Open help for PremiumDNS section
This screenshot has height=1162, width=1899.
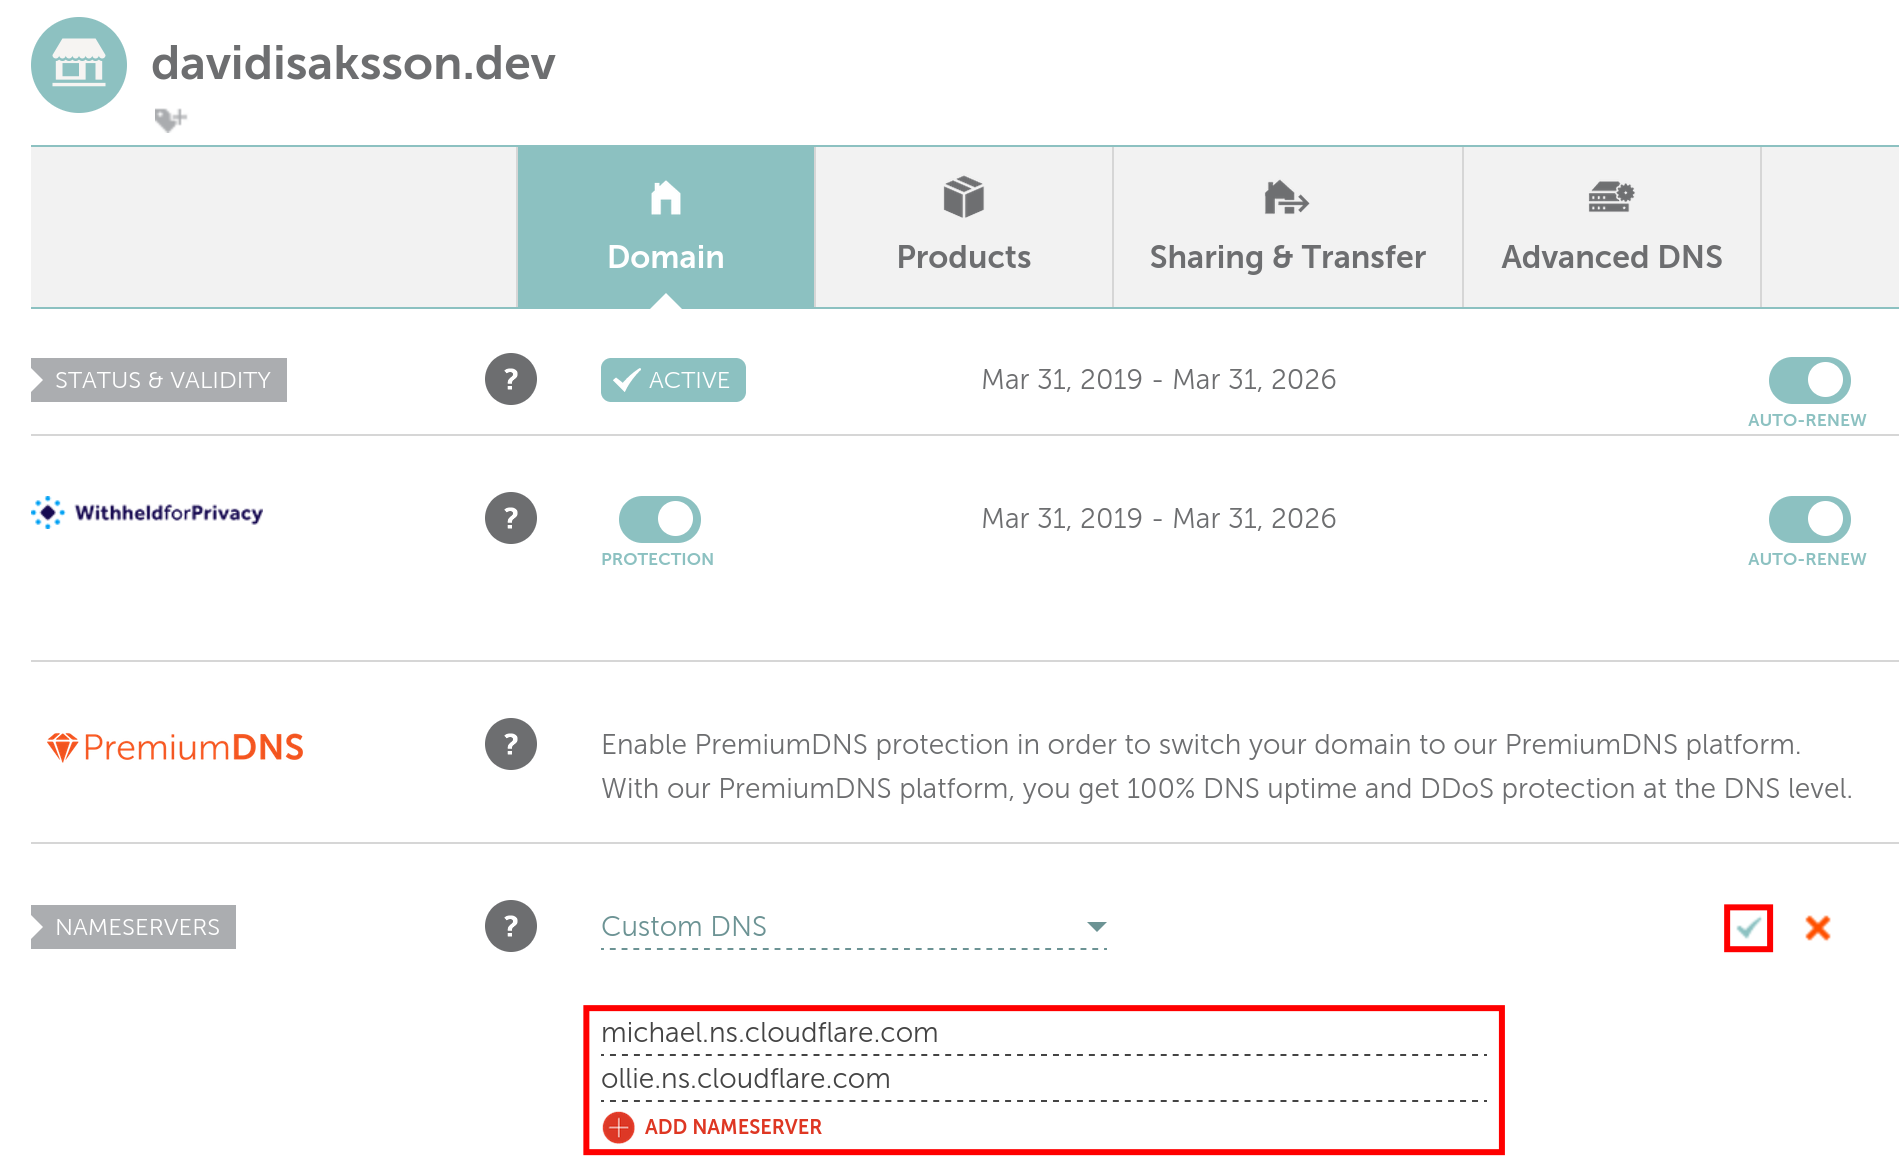coord(511,744)
